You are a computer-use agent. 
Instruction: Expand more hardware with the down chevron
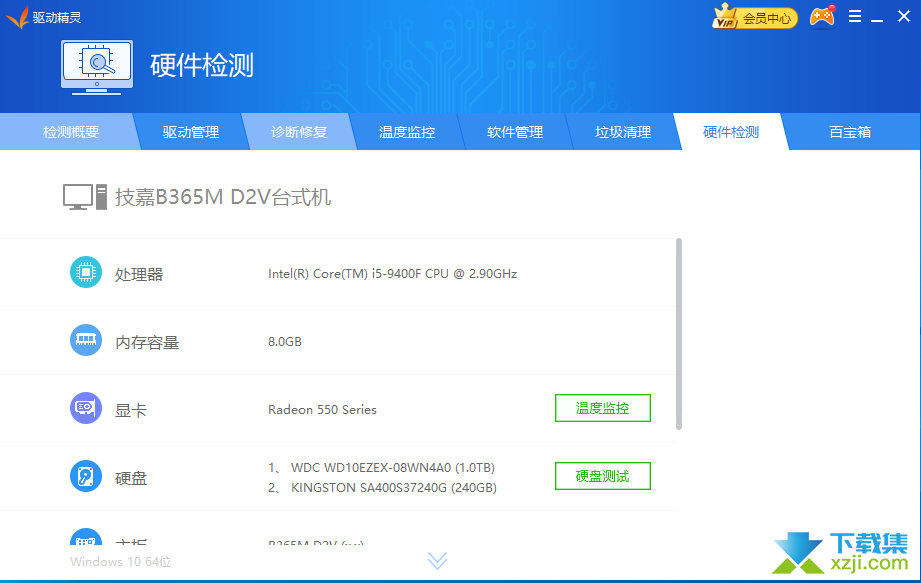click(438, 561)
